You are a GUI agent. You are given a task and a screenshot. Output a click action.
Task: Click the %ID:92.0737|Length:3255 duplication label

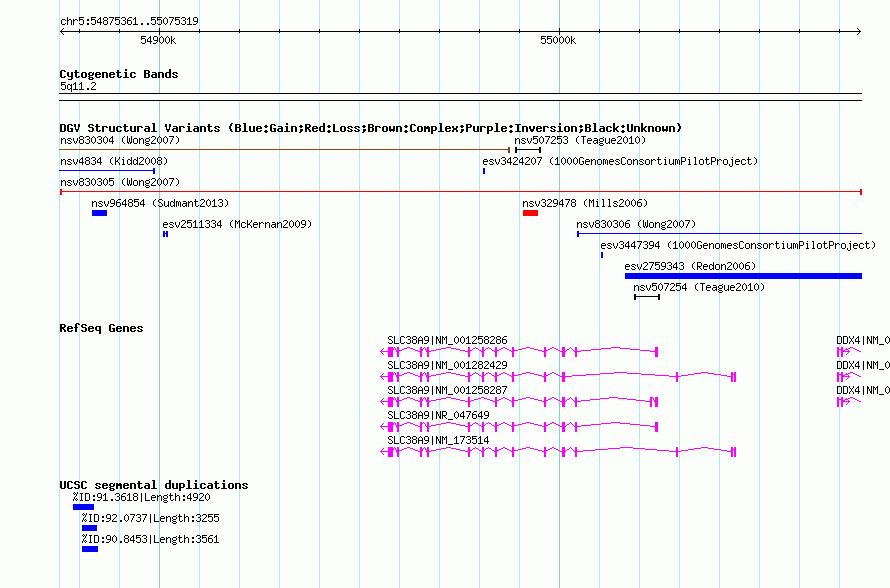[150, 519]
